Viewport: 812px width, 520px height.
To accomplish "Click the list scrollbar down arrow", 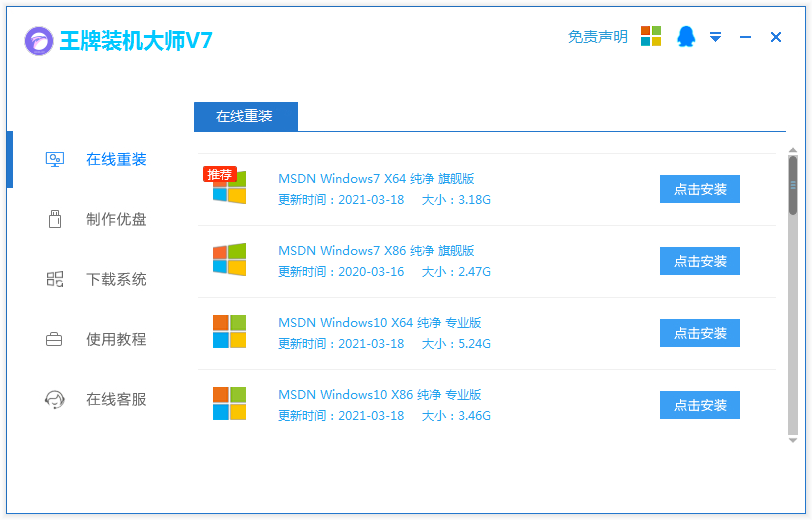I will (x=793, y=440).
